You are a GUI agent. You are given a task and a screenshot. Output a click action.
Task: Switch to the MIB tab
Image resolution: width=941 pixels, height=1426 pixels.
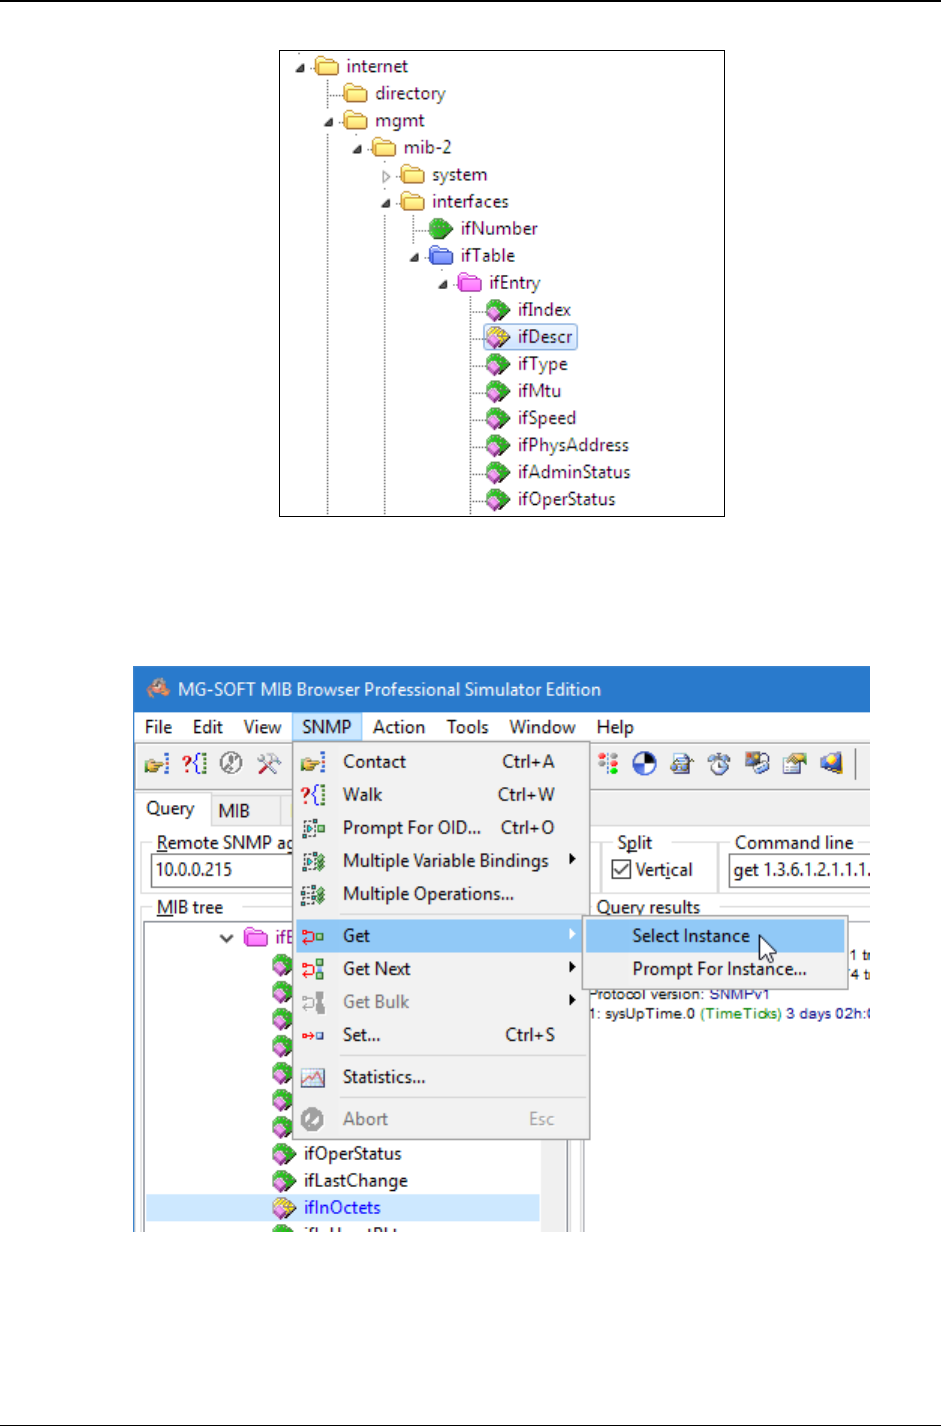pyautogui.click(x=234, y=811)
